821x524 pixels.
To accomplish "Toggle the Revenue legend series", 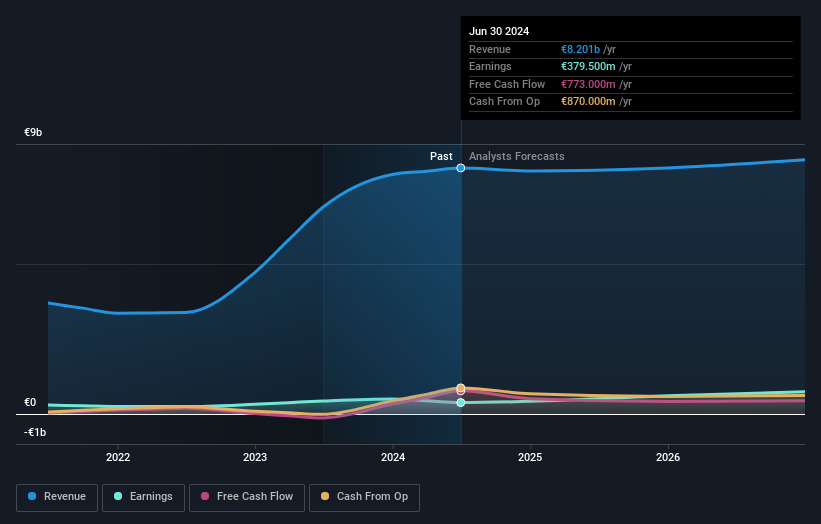I will pyautogui.click(x=57, y=497).
